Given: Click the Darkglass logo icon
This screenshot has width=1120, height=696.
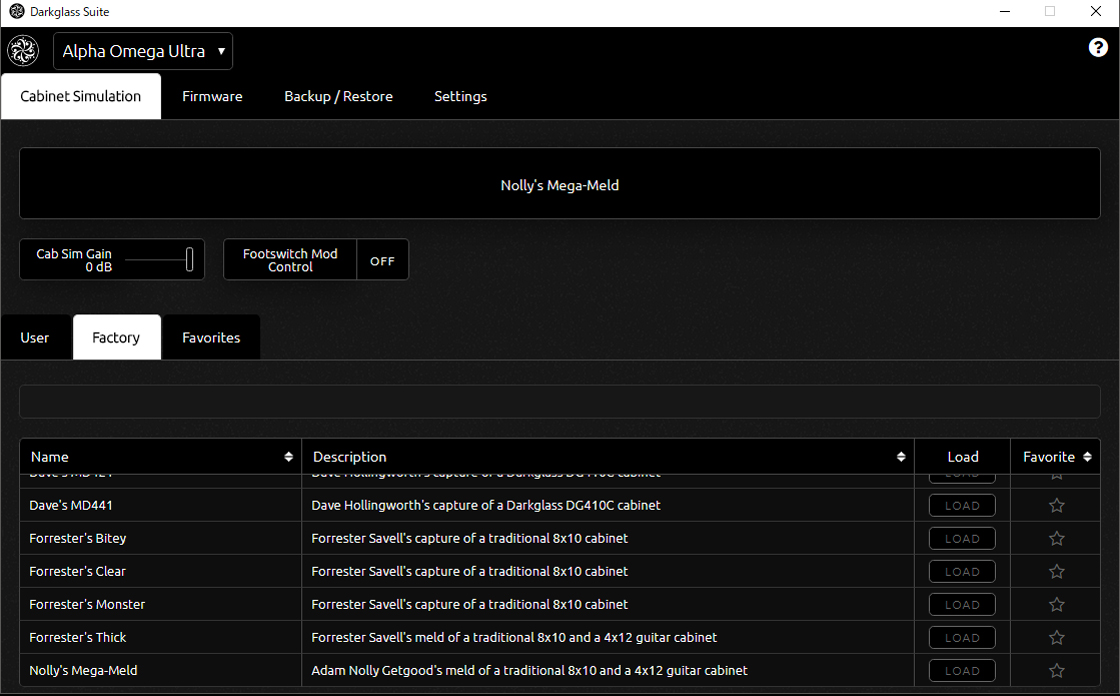Looking at the screenshot, I should 23,51.
